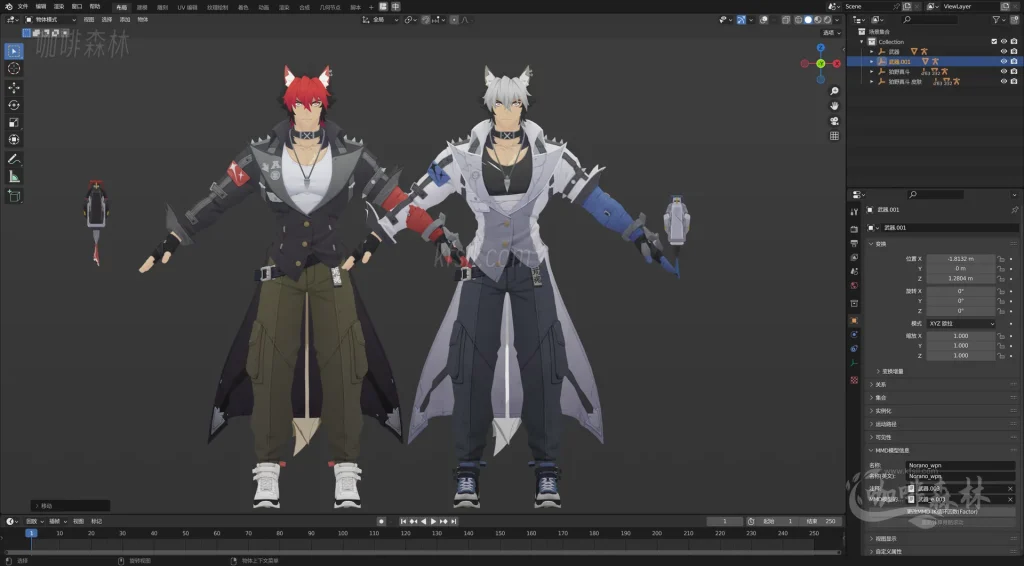Click the outliner filter funnel icon
Screen dimensions: 1024x566
996,20
